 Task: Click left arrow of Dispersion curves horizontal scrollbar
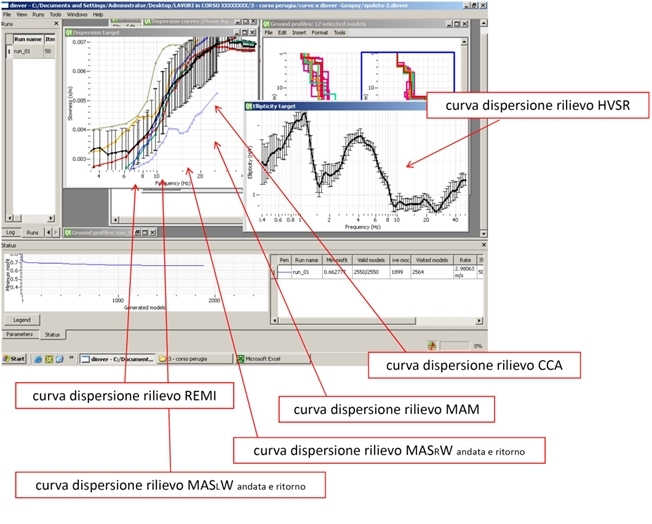(x=116, y=219)
